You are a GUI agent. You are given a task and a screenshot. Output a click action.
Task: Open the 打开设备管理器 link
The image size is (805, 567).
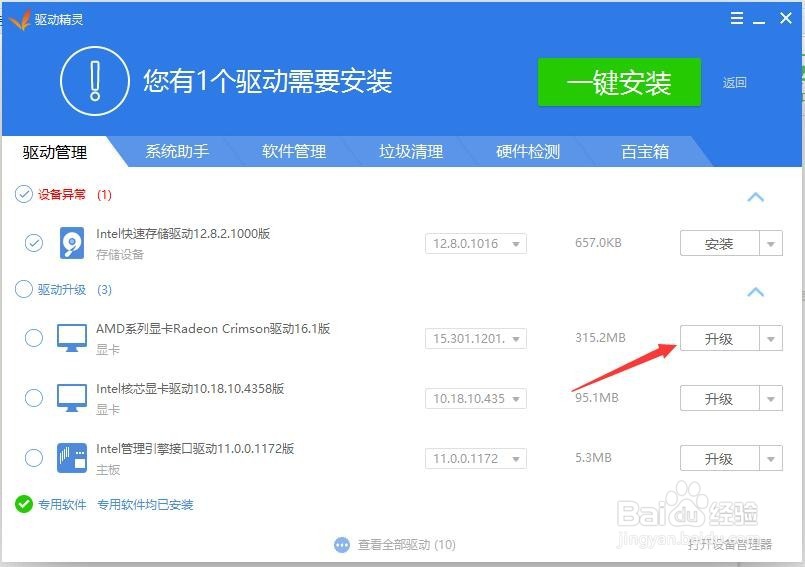tap(730, 544)
